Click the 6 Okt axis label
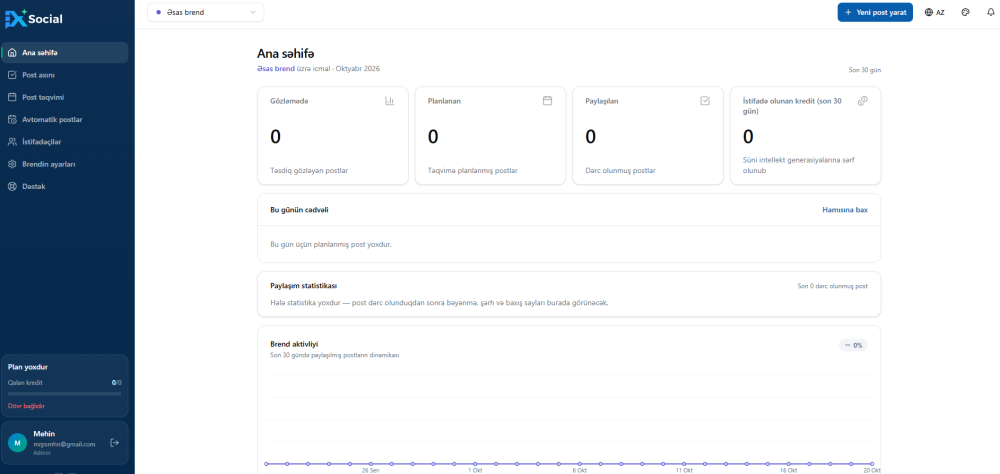Screen dimensions: 1000x474 [579, 470]
